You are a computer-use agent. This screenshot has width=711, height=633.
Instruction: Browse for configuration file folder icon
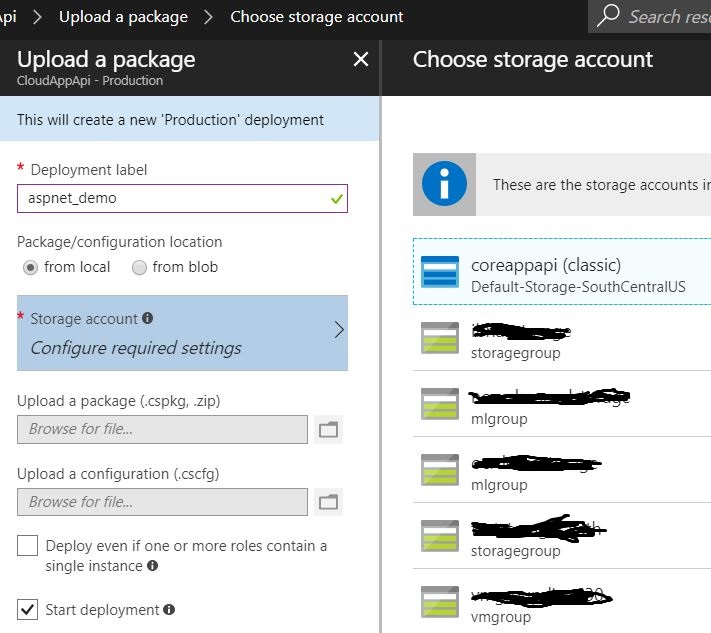(328, 502)
